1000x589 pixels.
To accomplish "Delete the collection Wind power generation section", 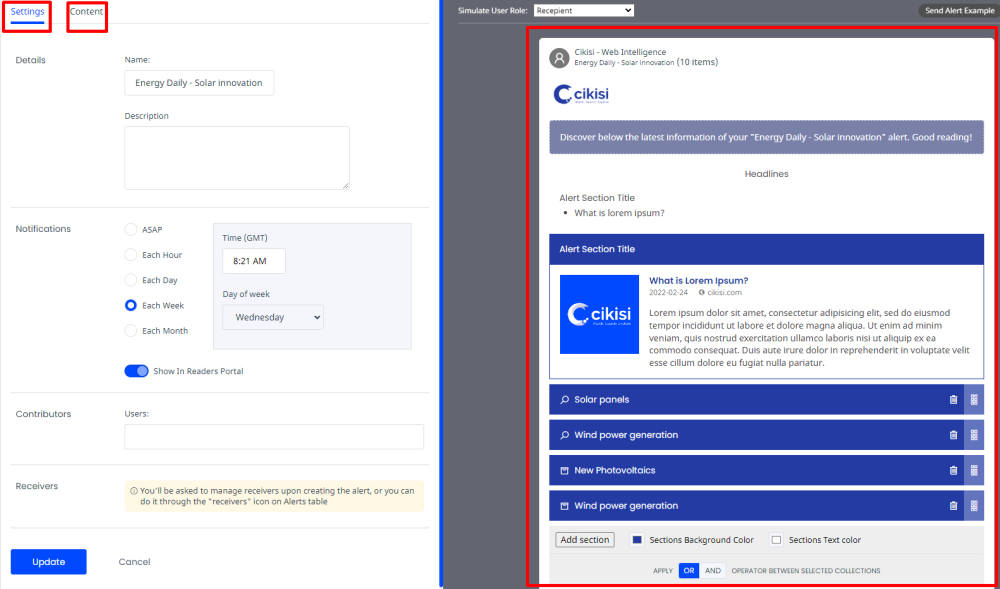I will pos(953,505).
